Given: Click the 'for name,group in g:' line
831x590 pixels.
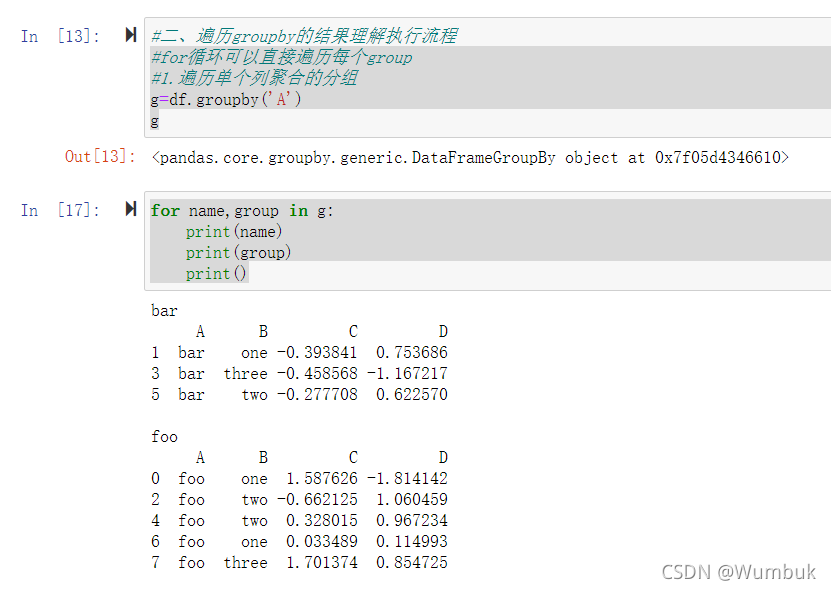Looking at the screenshot, I should click(242, 210).
